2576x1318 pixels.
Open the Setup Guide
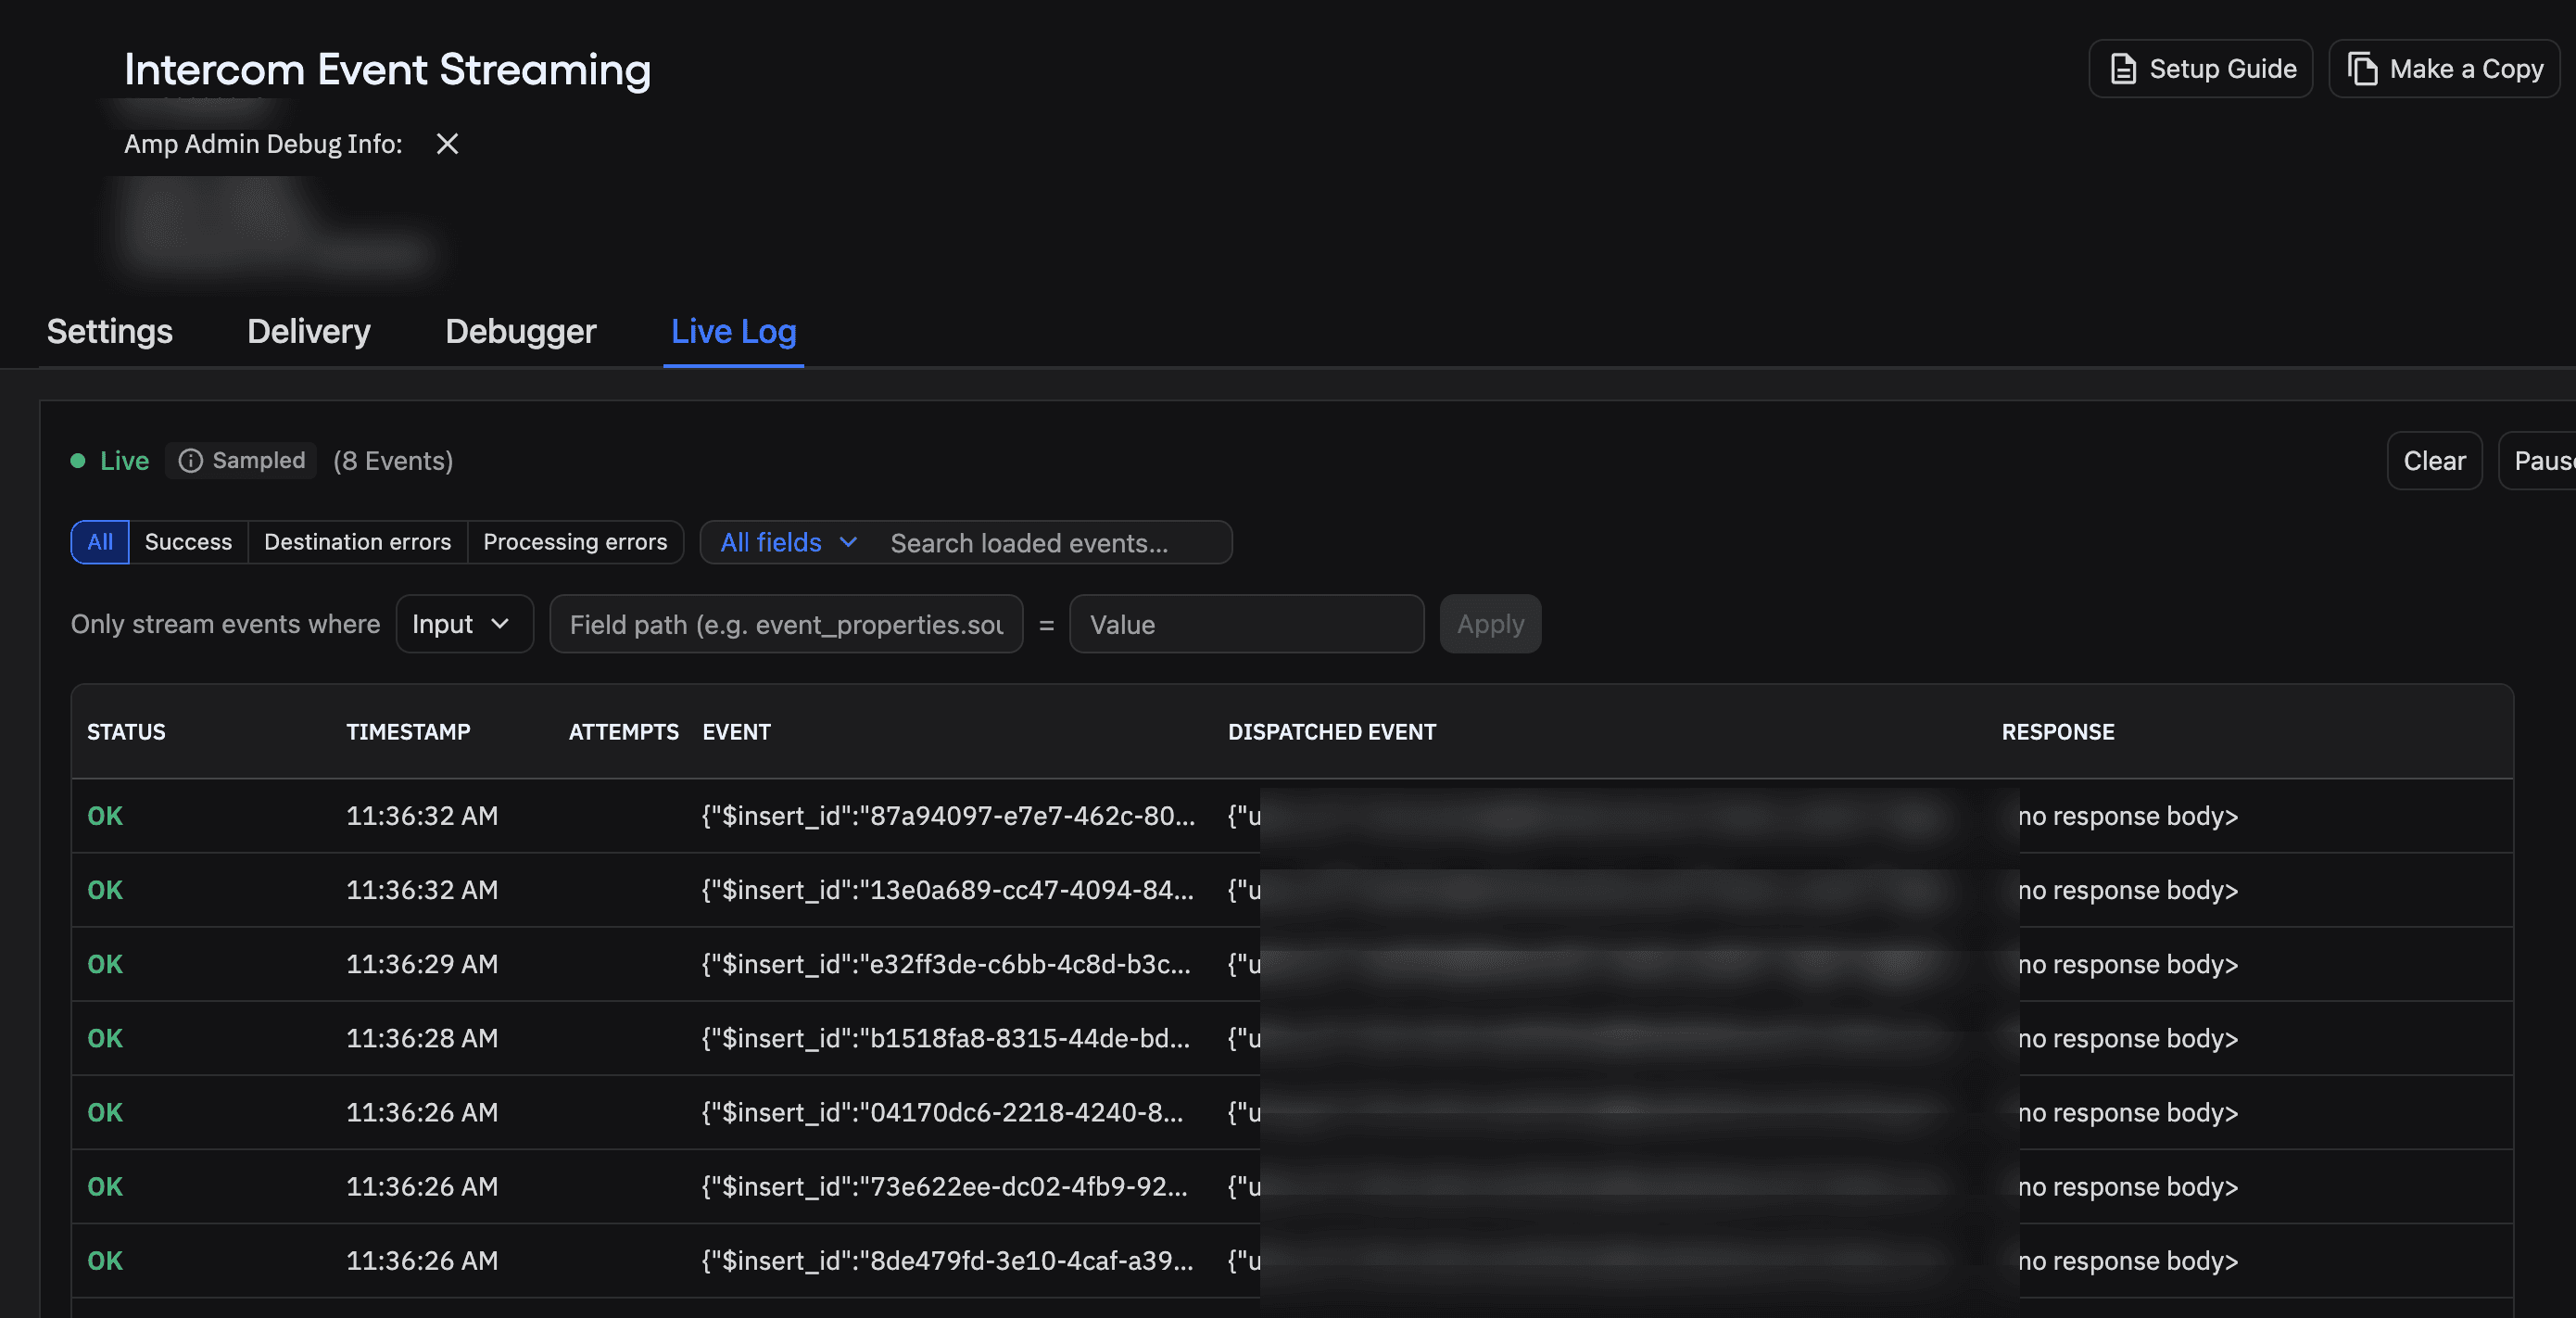pyautogui.click(x=2200, y=69)
